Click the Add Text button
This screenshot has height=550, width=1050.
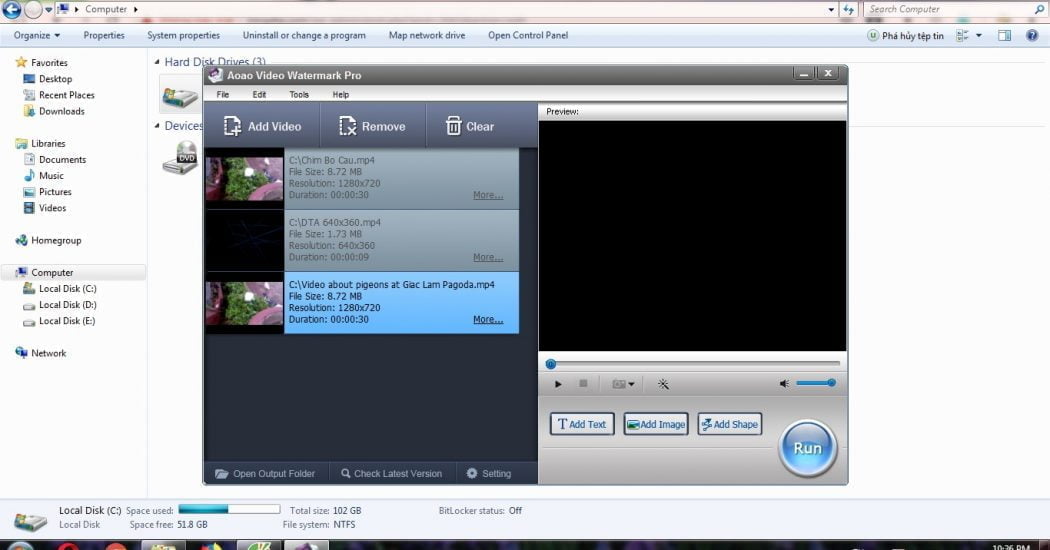click(582, 424)
